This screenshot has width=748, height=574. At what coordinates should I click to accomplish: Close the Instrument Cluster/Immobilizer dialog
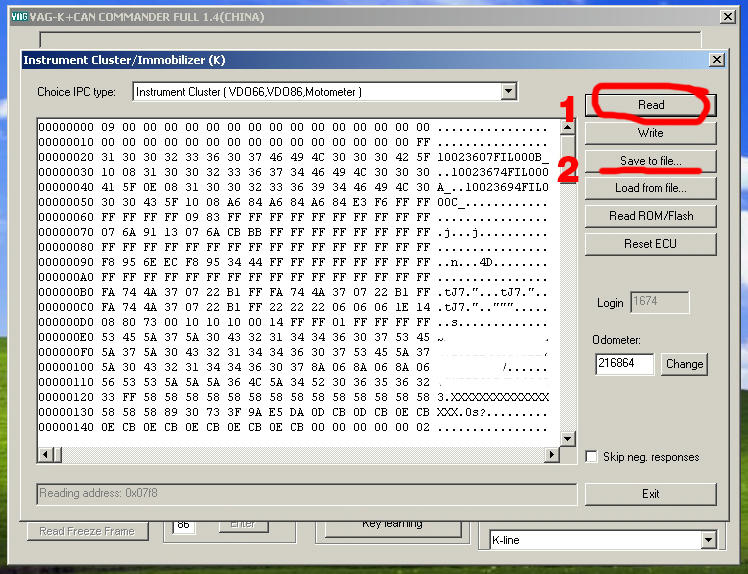pyautogui.click(x=717, y=60)
